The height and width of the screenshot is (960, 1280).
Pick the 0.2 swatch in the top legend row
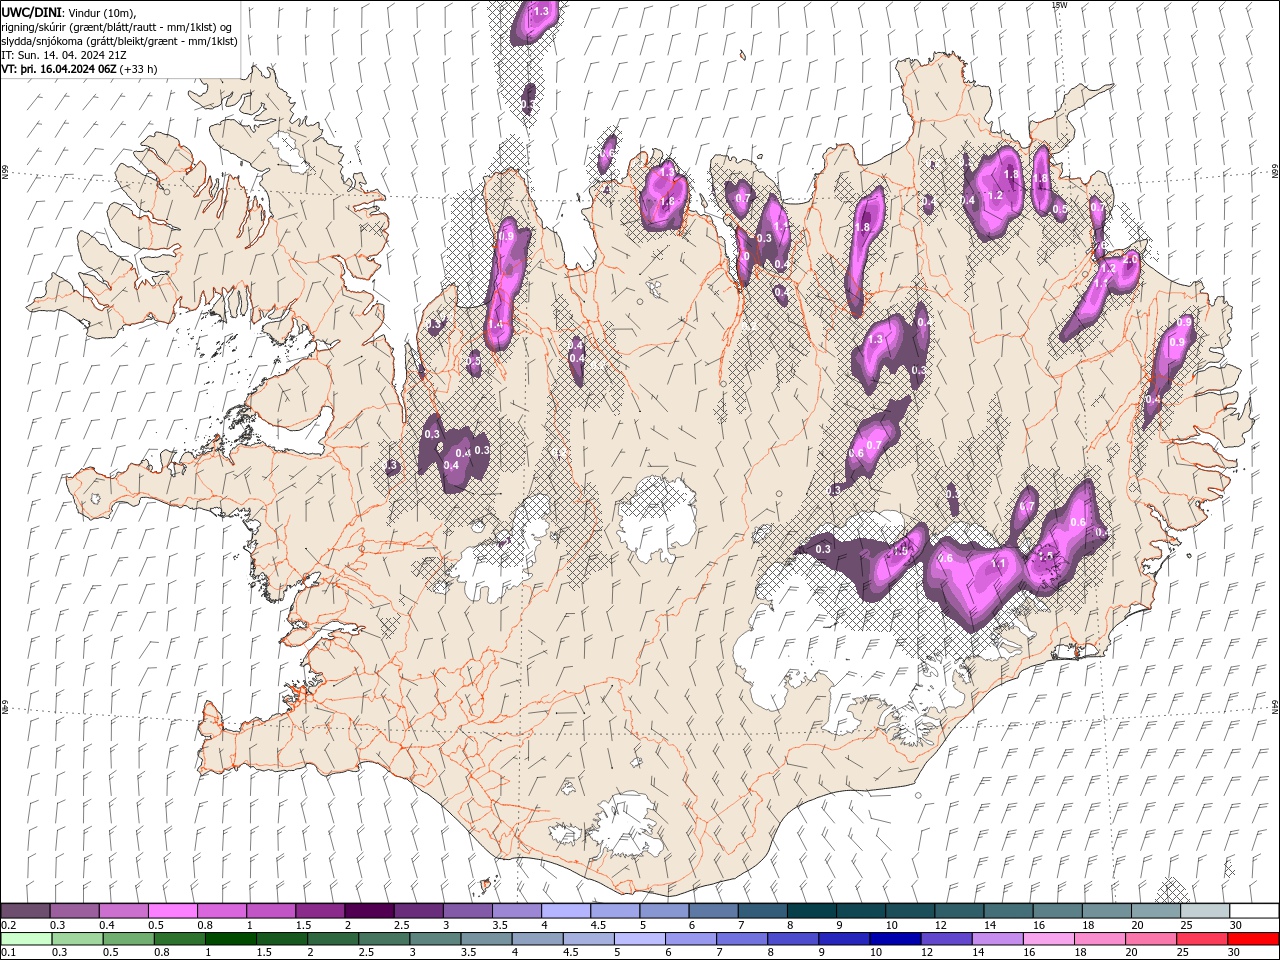pos(25,910)
